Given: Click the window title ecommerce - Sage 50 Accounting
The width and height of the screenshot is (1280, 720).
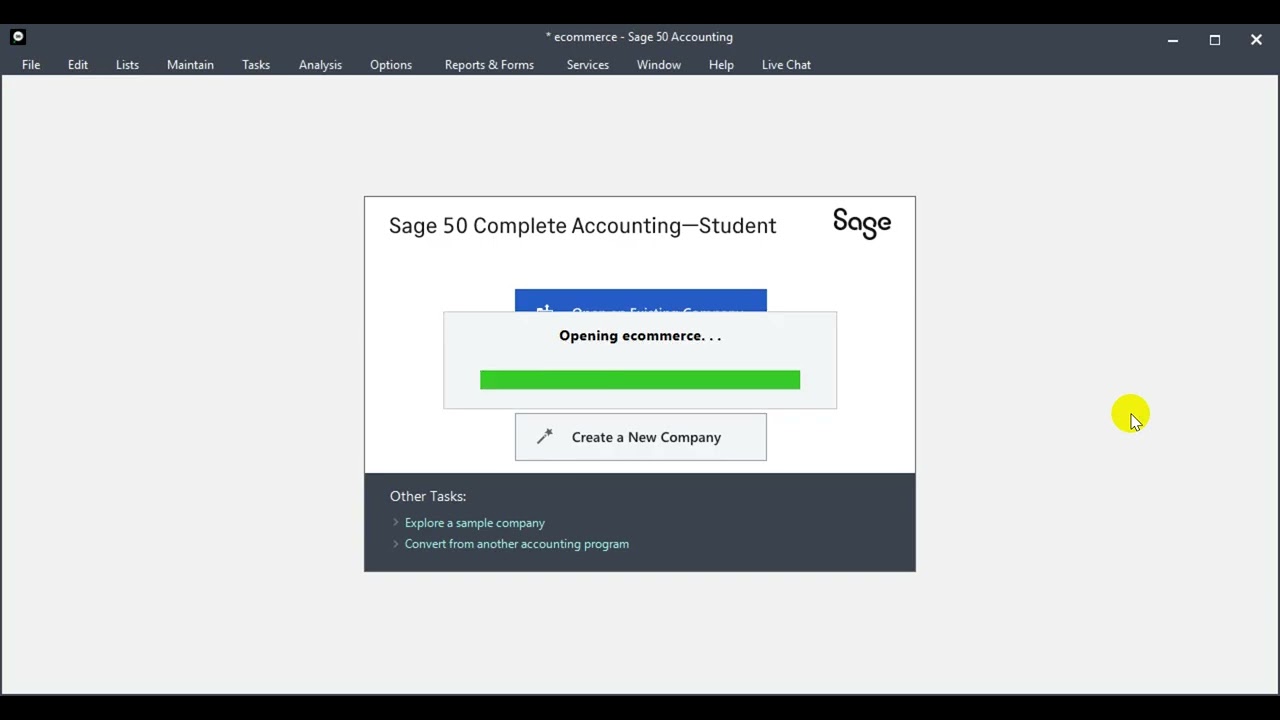Looking at the screenshot, I should click(x=640, y=37).
